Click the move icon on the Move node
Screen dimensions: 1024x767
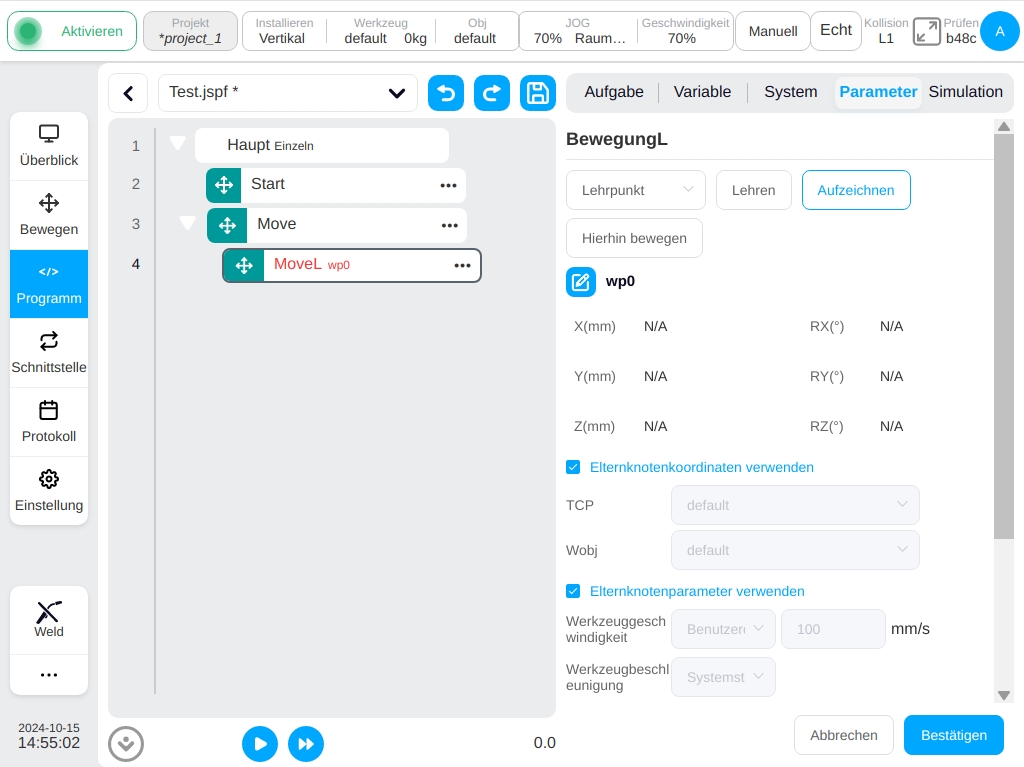tap(227, 225)
